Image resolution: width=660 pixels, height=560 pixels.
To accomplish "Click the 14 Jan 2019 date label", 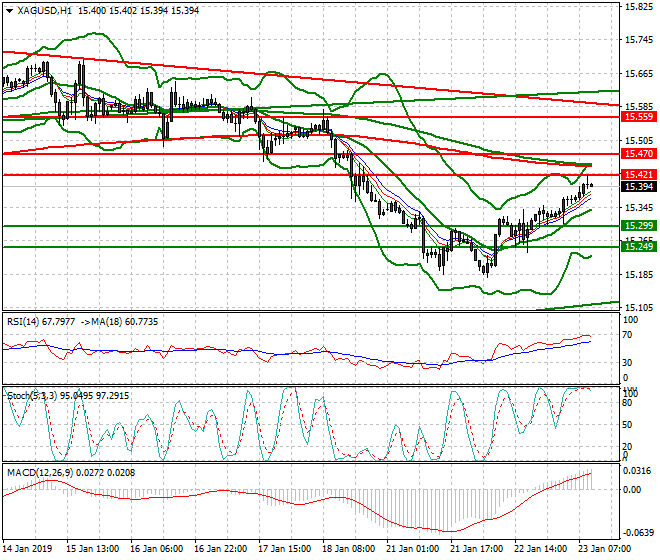I will (x=27, y=549).
